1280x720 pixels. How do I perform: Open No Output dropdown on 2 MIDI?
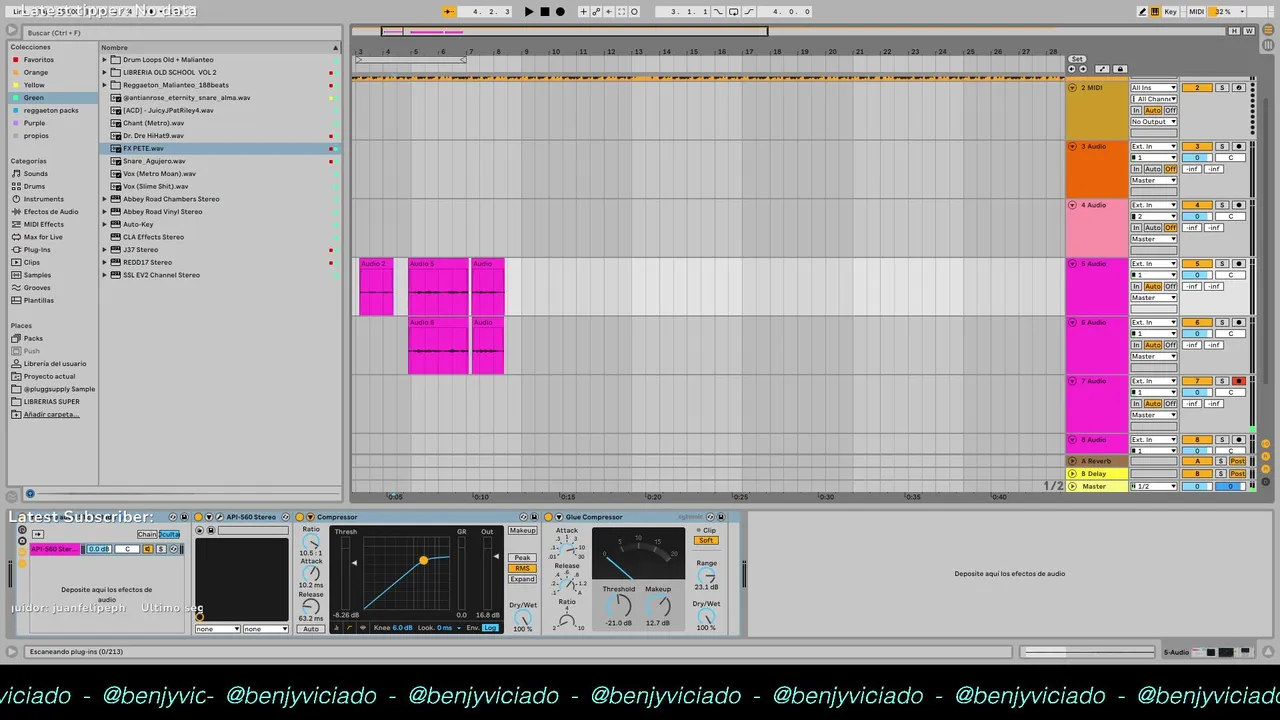tap(1154, 122)
